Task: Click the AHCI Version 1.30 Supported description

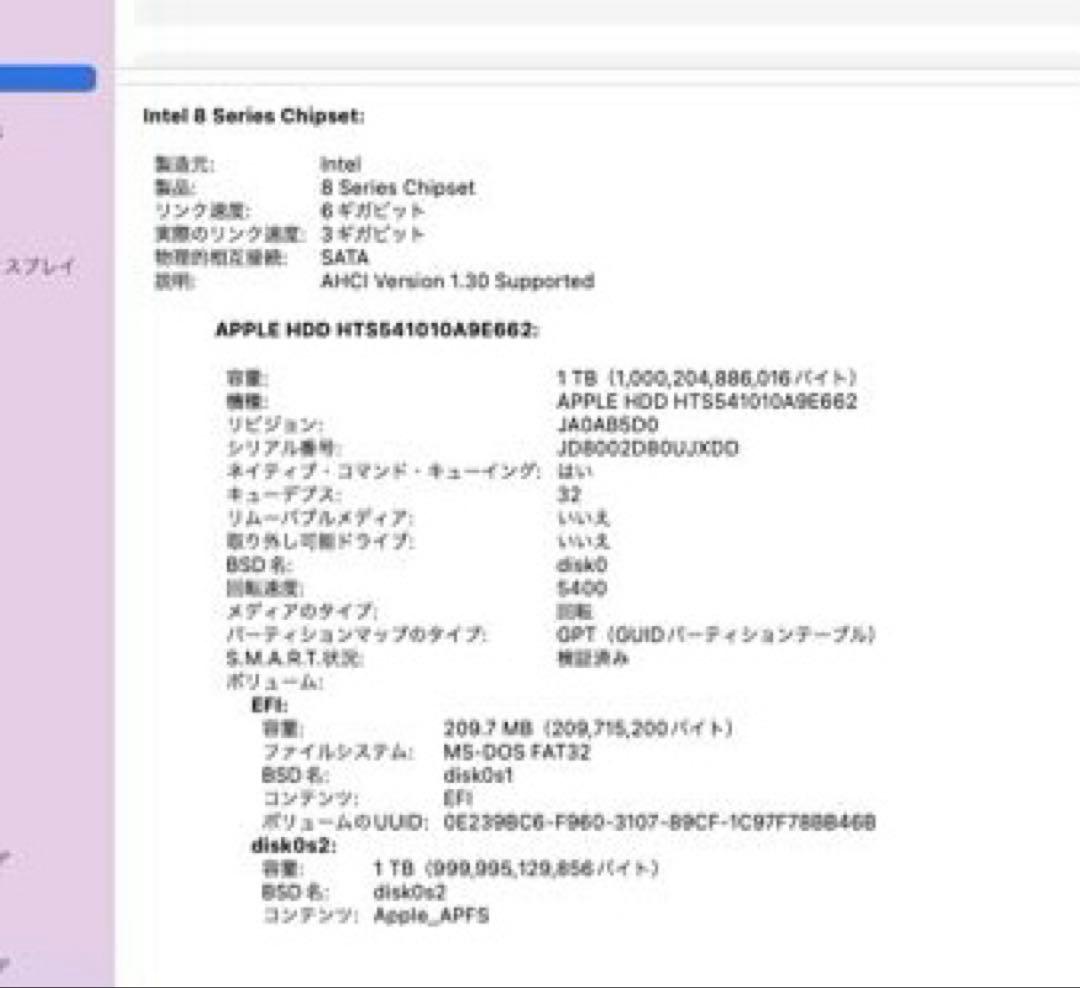Action: 458,281
